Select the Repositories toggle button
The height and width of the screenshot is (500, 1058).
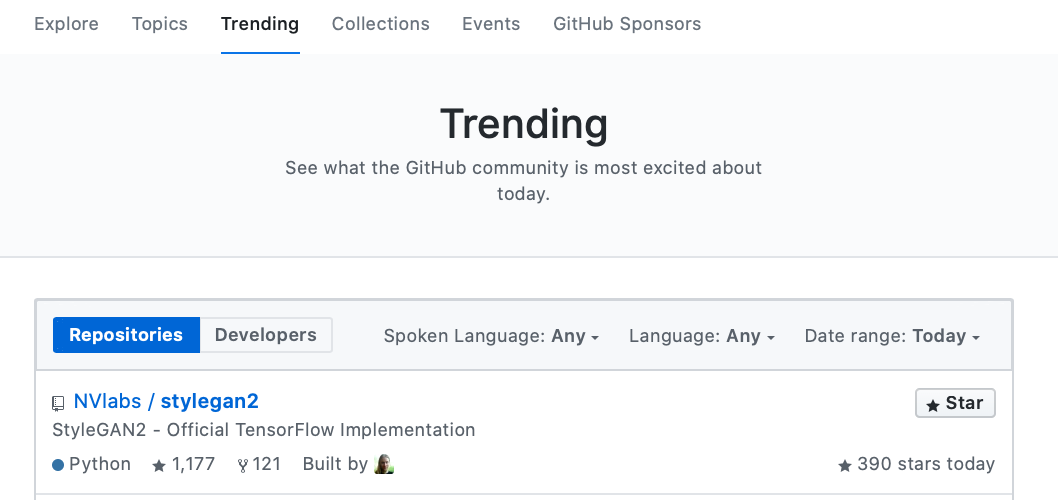tap(126, 335)
